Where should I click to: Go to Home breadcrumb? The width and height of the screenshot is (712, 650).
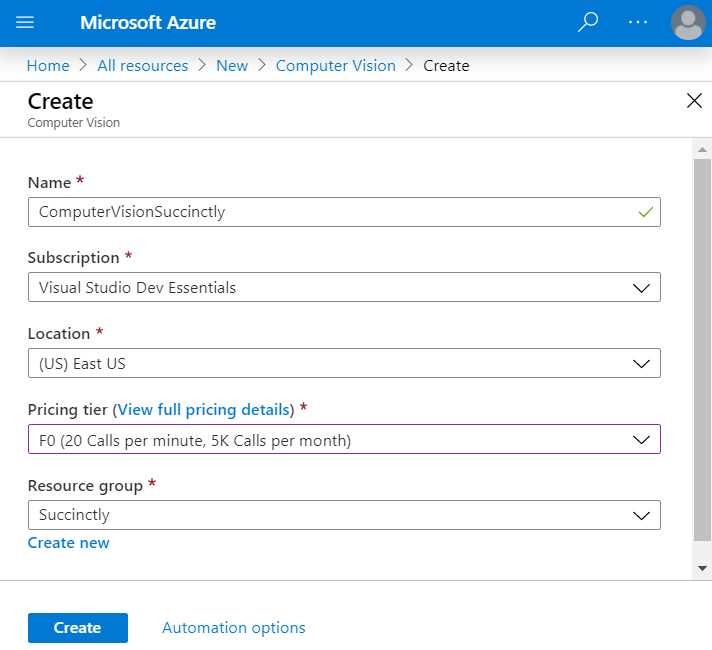[48, 66]
